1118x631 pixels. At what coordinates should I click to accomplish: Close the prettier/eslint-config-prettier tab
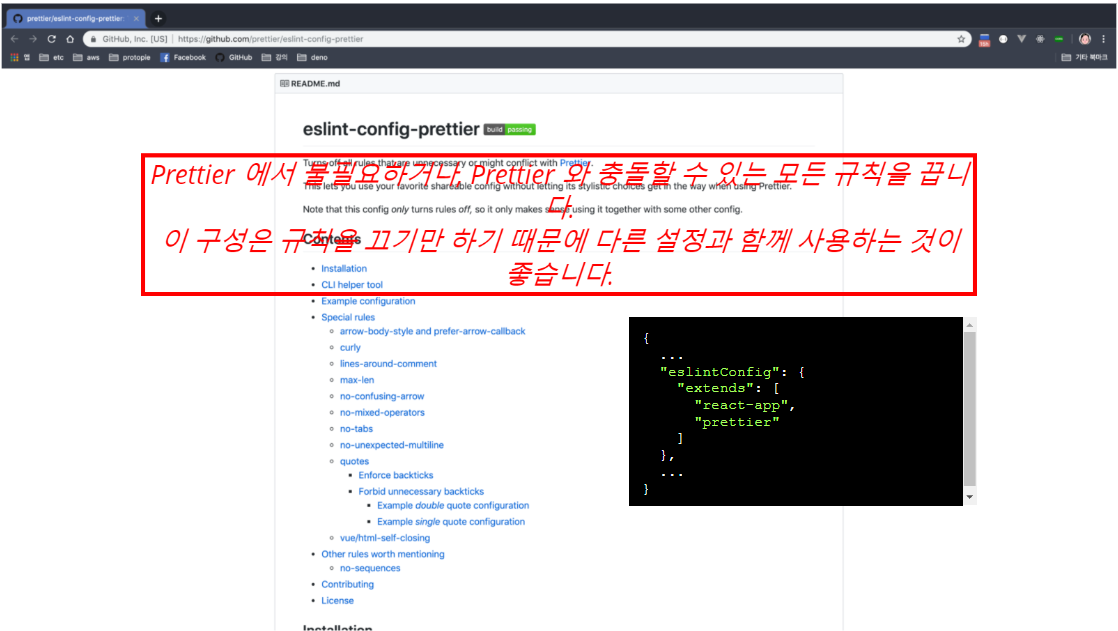[136, 19]
